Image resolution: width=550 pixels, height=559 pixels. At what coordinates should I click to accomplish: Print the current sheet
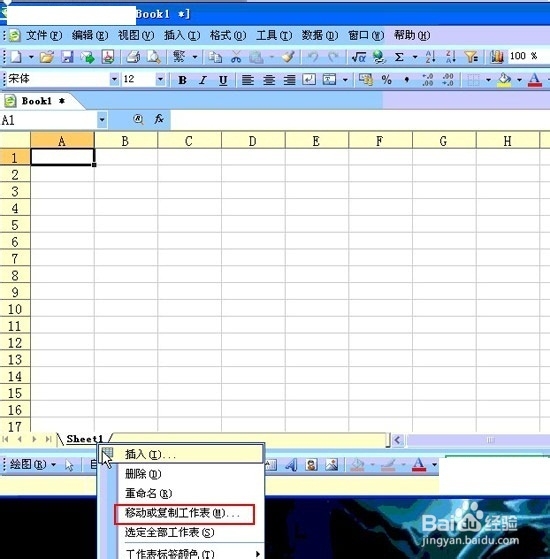[133, 57]
